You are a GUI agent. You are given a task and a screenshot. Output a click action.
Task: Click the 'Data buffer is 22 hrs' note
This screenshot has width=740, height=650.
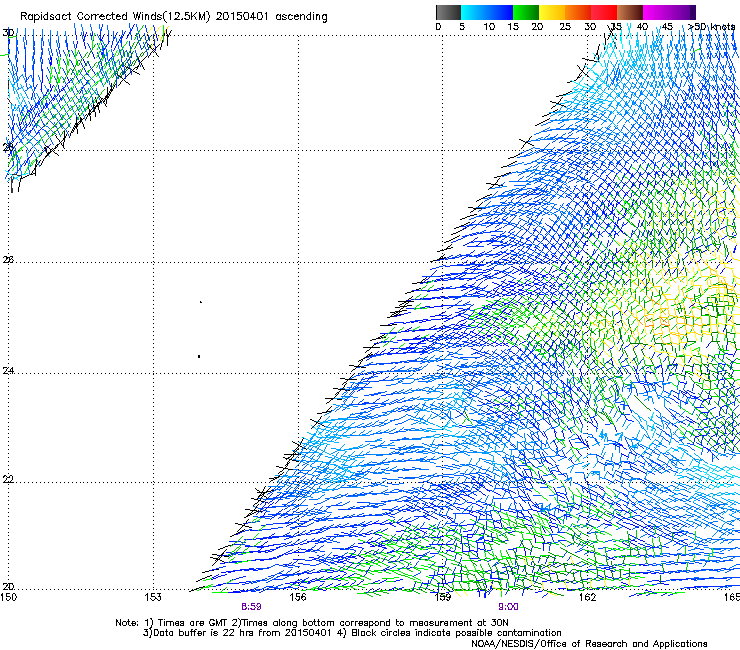(352, 633)
